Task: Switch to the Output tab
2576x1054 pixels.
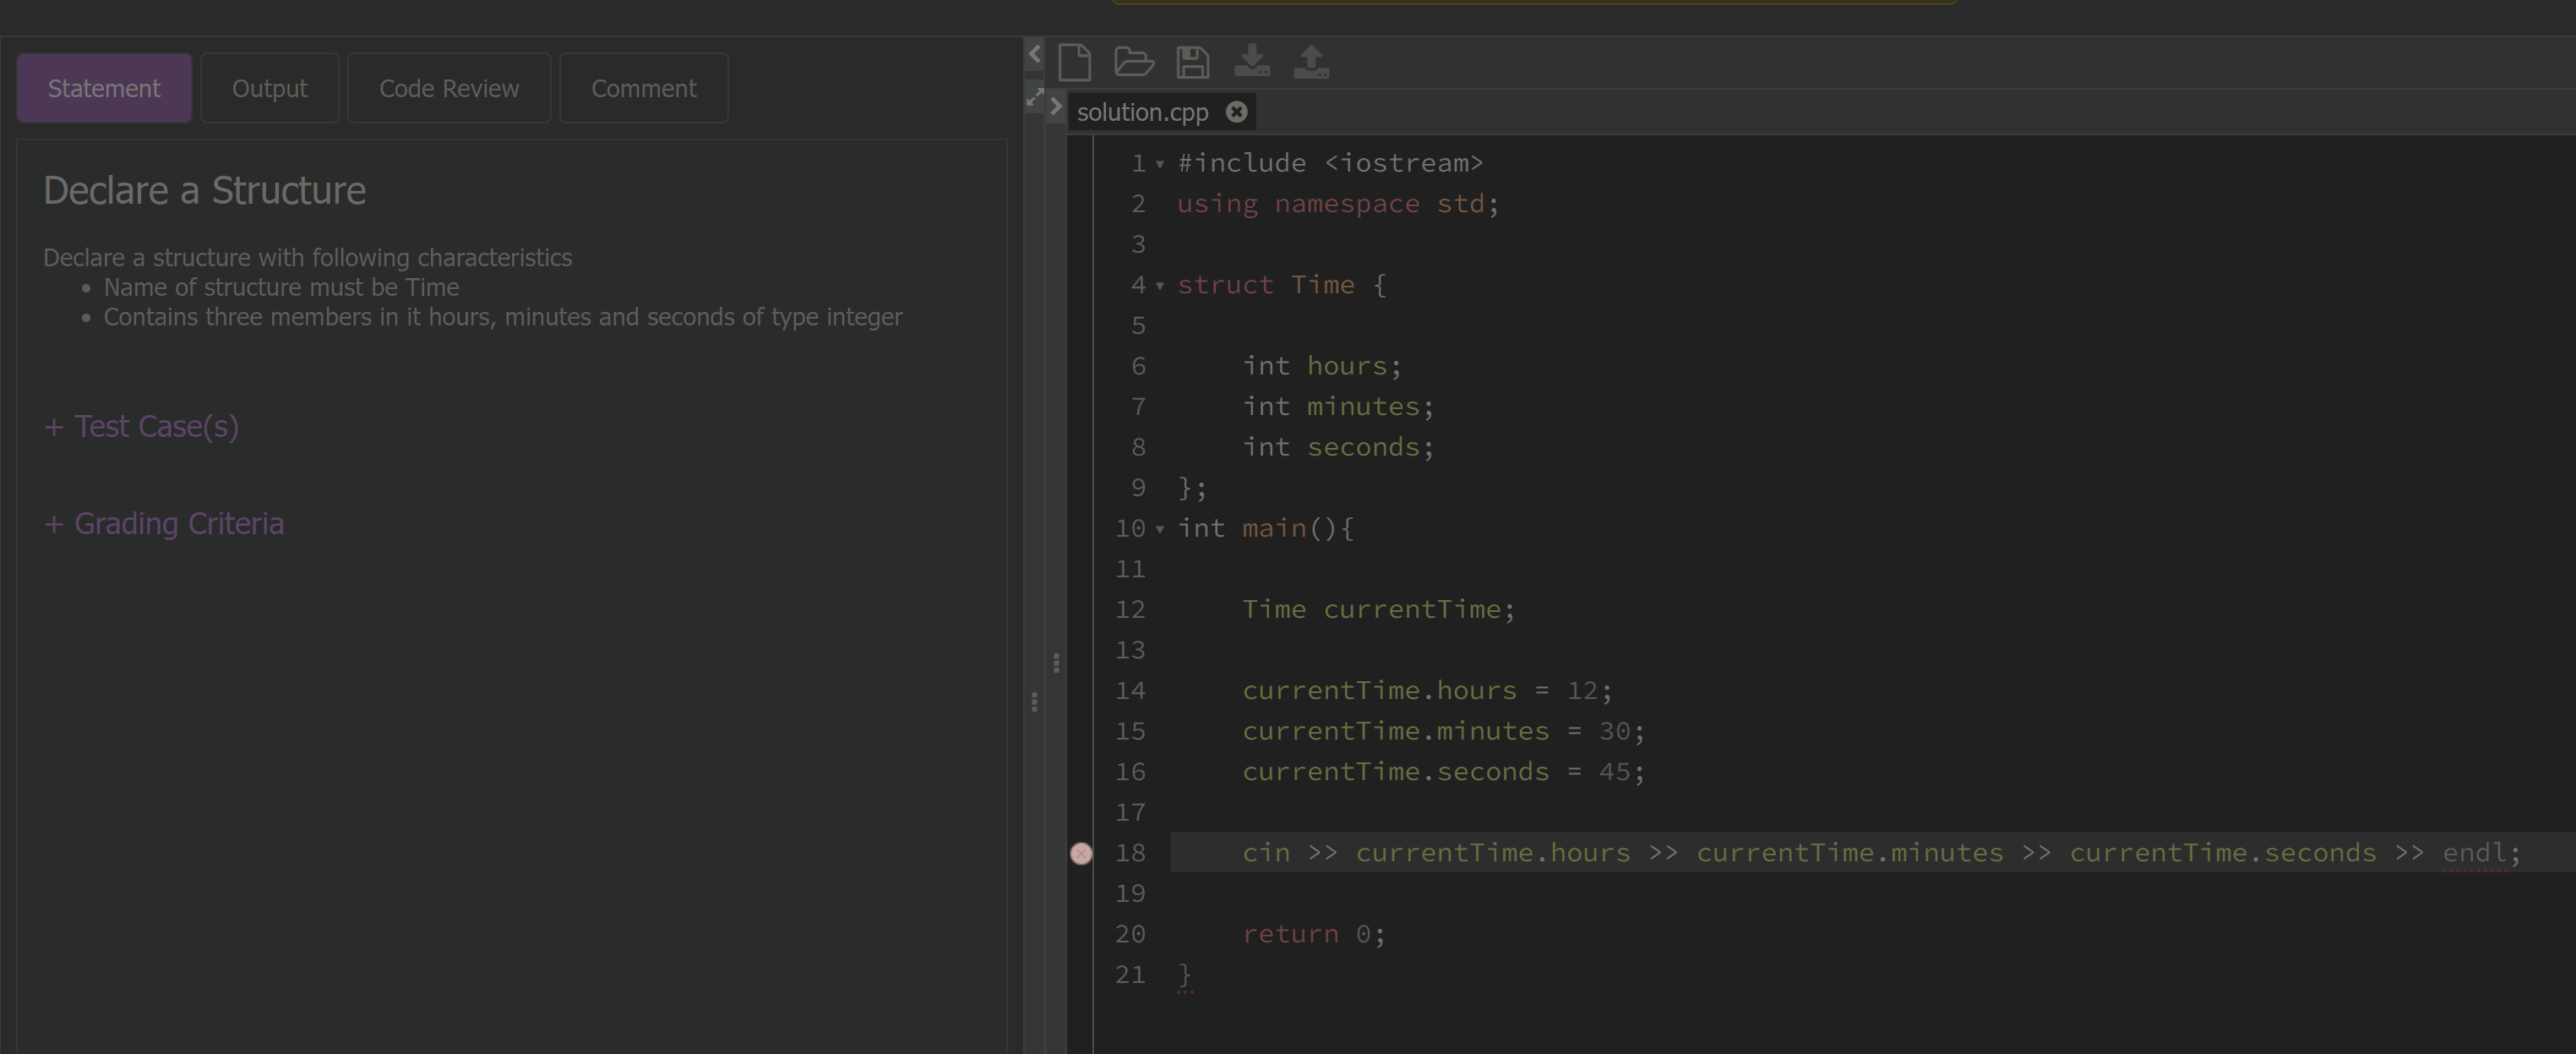Action: (x=269, y=88)
